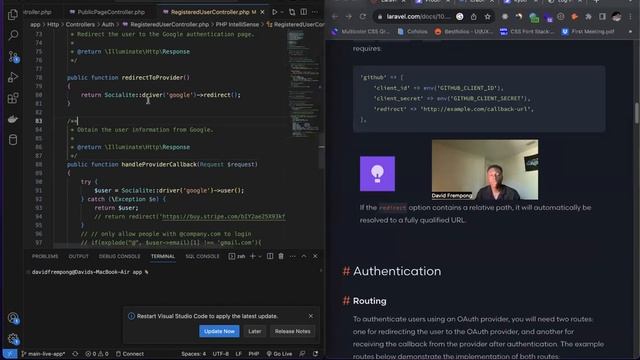Split the editor to the right
Viewport: 640px width, 360px height.
(x=304, y=12)
